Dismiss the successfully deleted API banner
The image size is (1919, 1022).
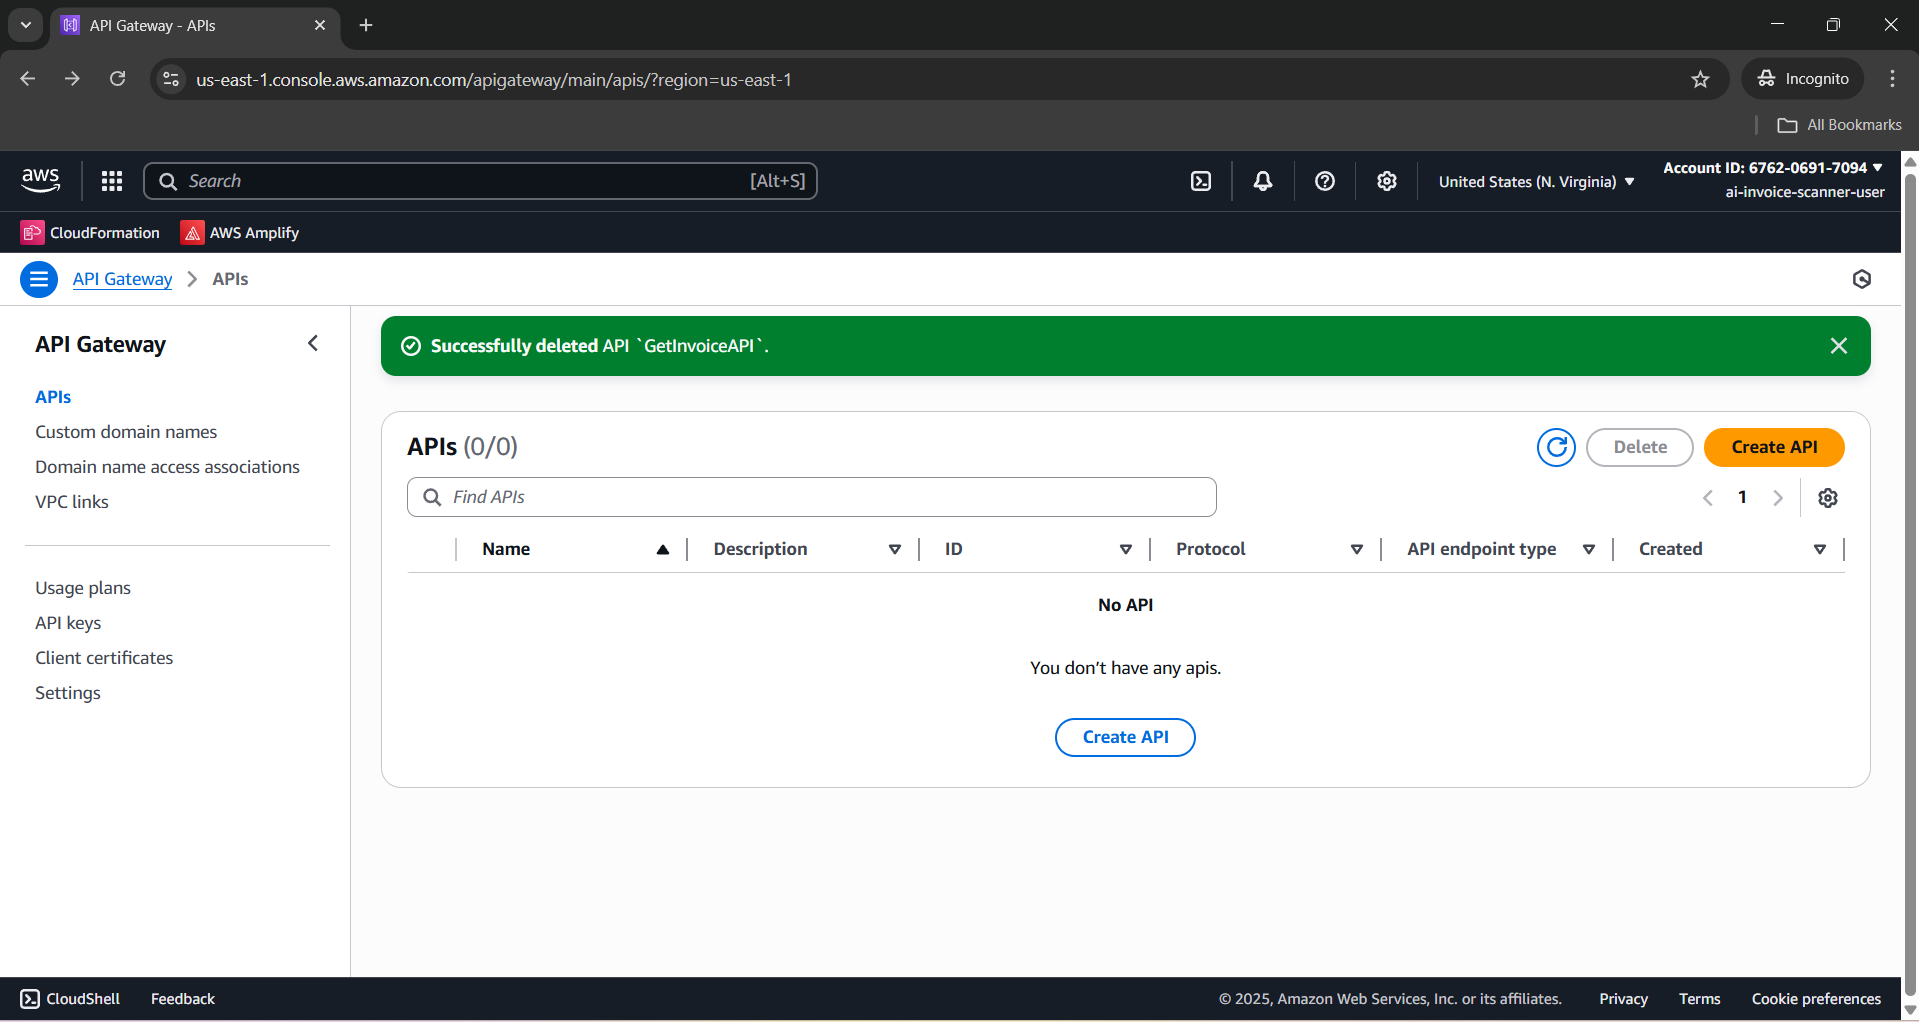(x=1838, y=345)
